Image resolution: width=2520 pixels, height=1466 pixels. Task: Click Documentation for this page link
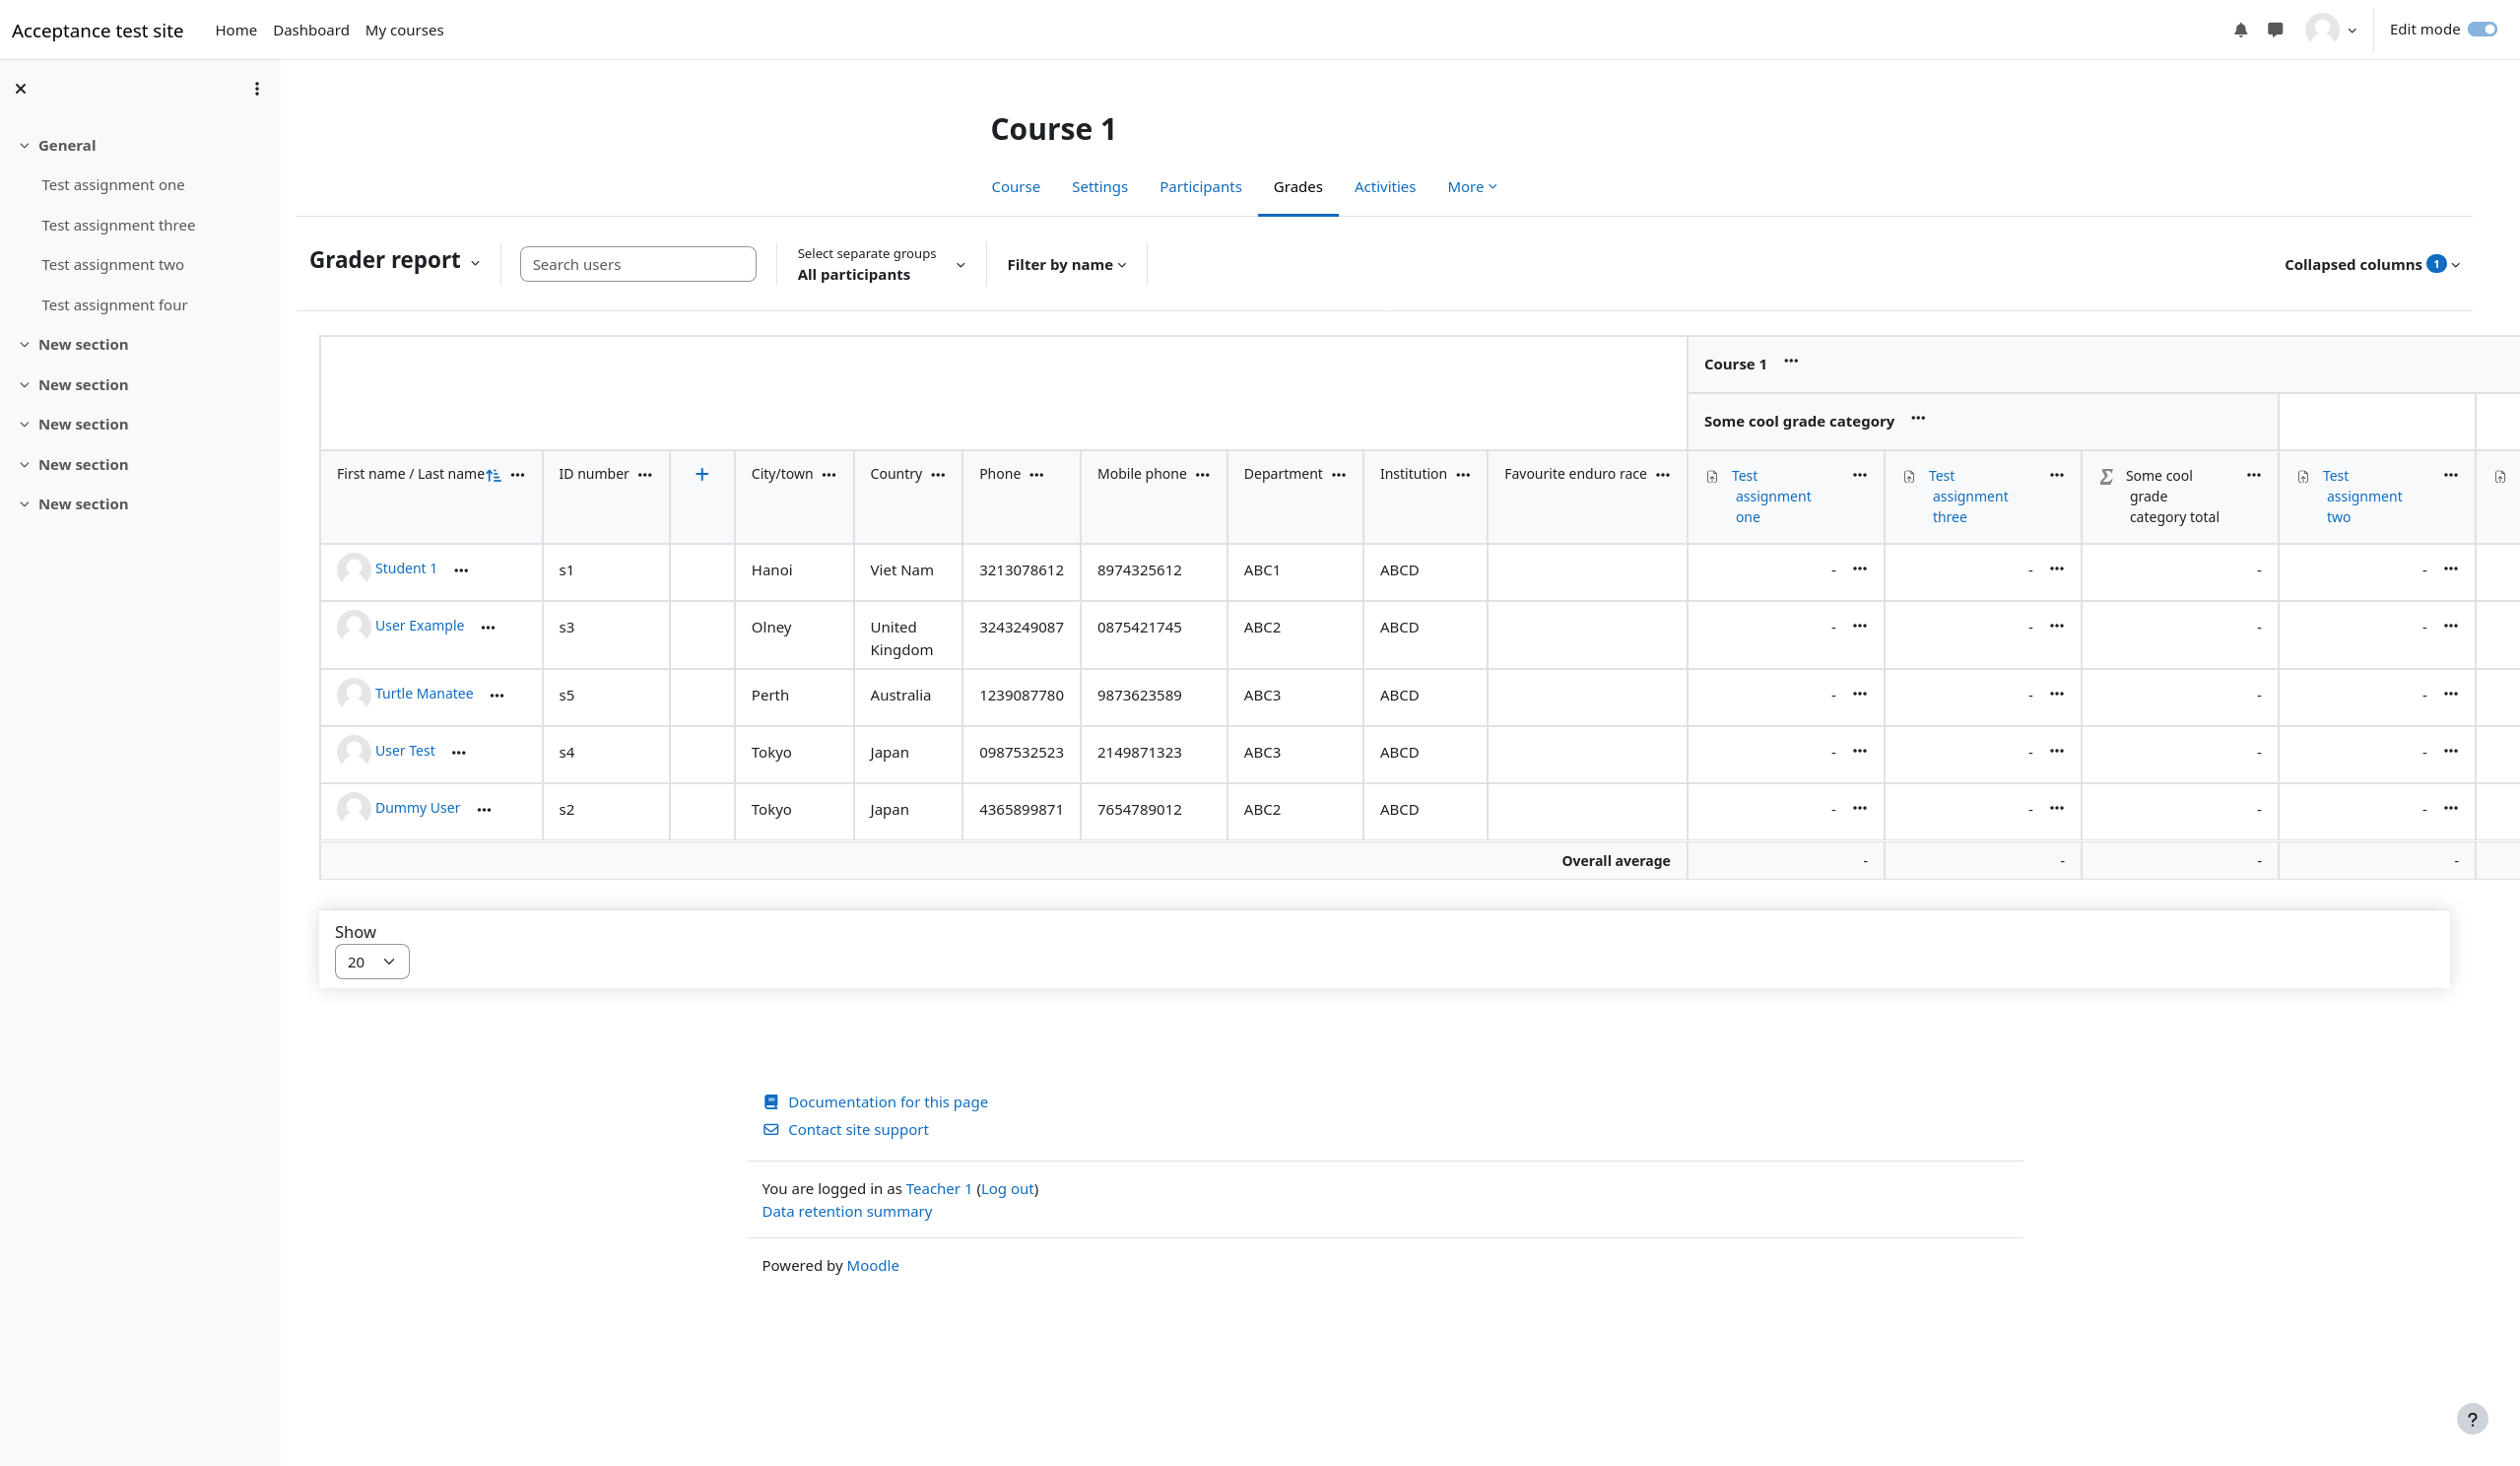click(x=887, y=1102)
